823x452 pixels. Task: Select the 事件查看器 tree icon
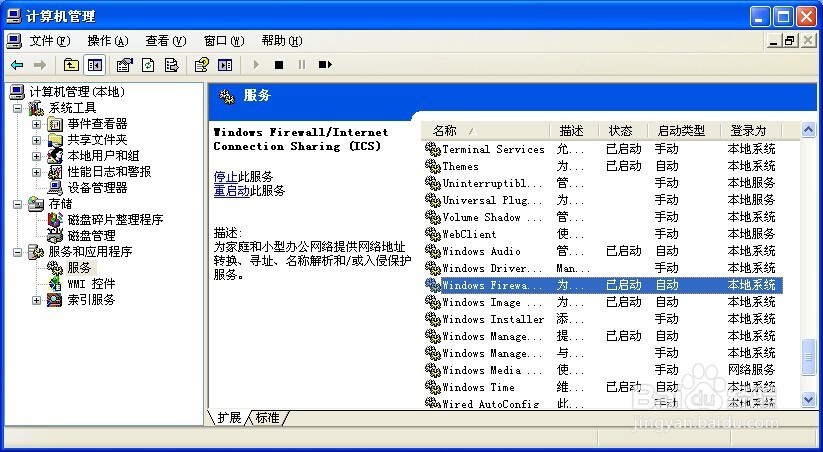click(x=55, y=124)
